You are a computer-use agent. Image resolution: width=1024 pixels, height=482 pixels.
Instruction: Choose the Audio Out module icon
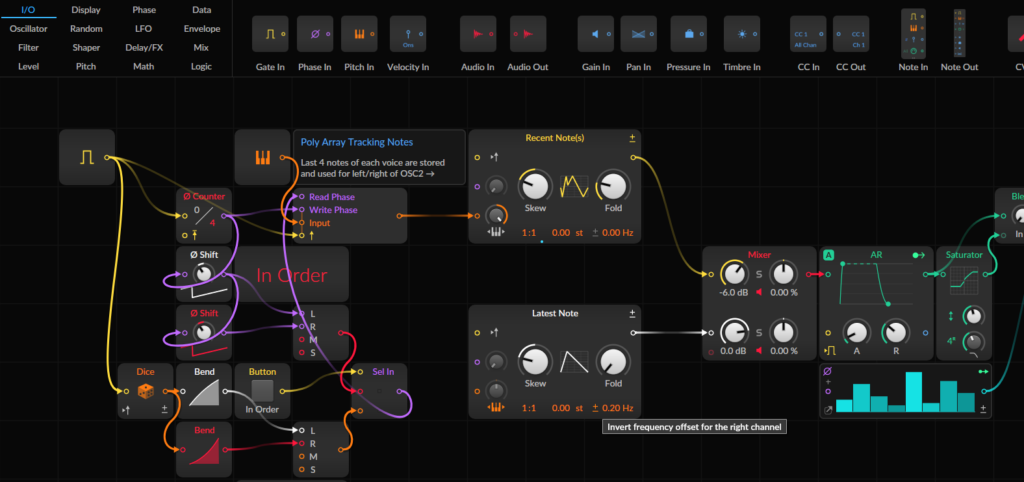click(x=528, y=34)
